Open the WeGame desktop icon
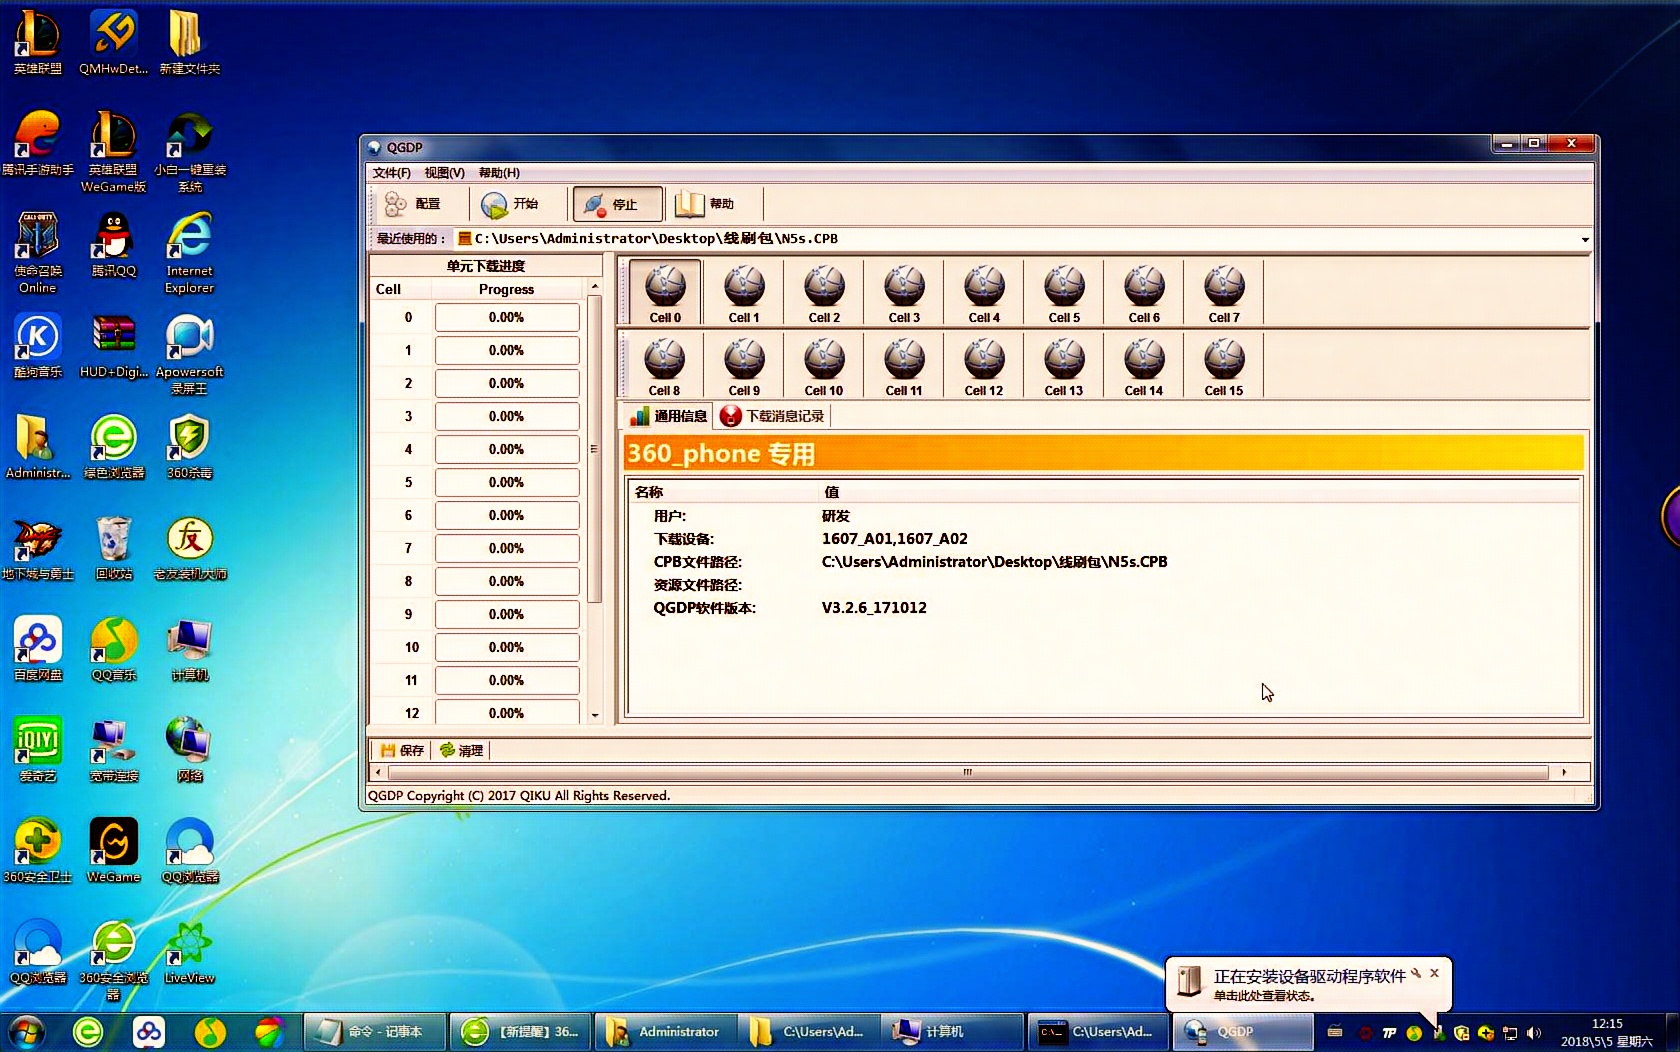This screenshot has width=1680, height=1052. [x=113, y=851]
